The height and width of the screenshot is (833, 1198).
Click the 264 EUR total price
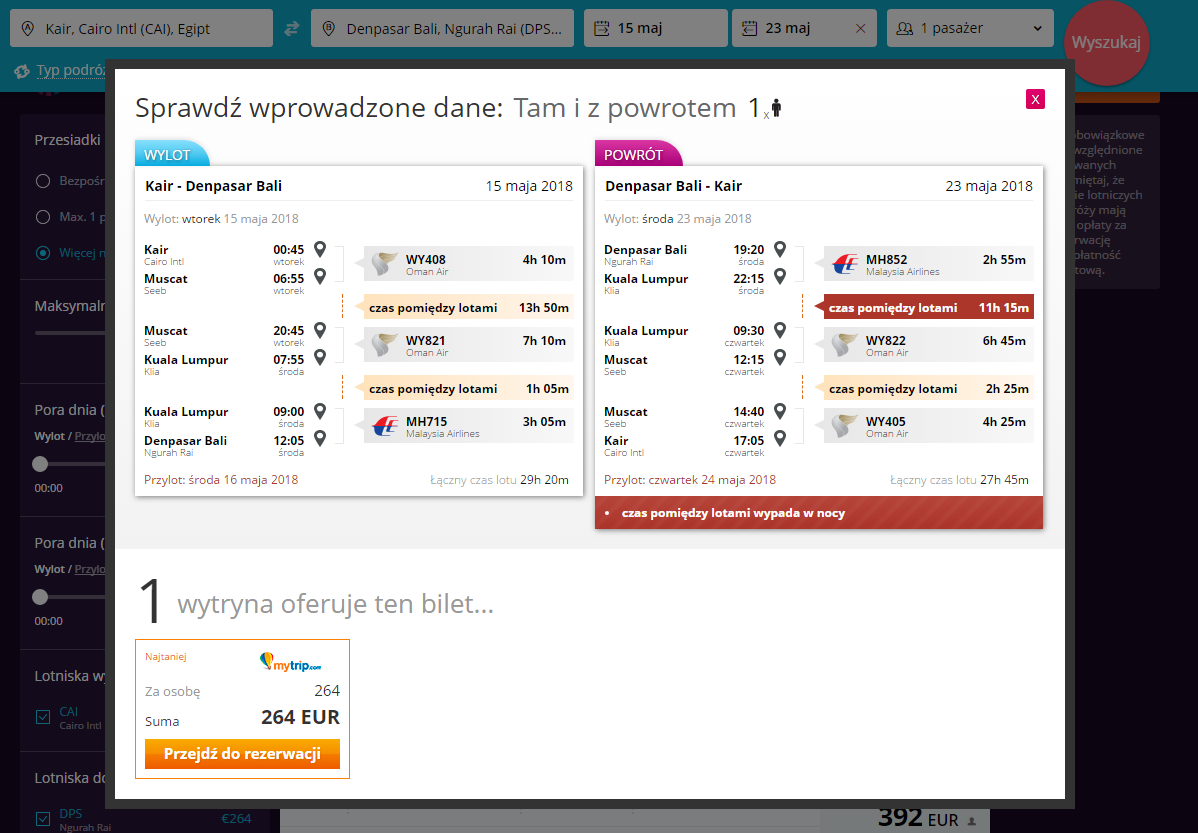[300, 718]
